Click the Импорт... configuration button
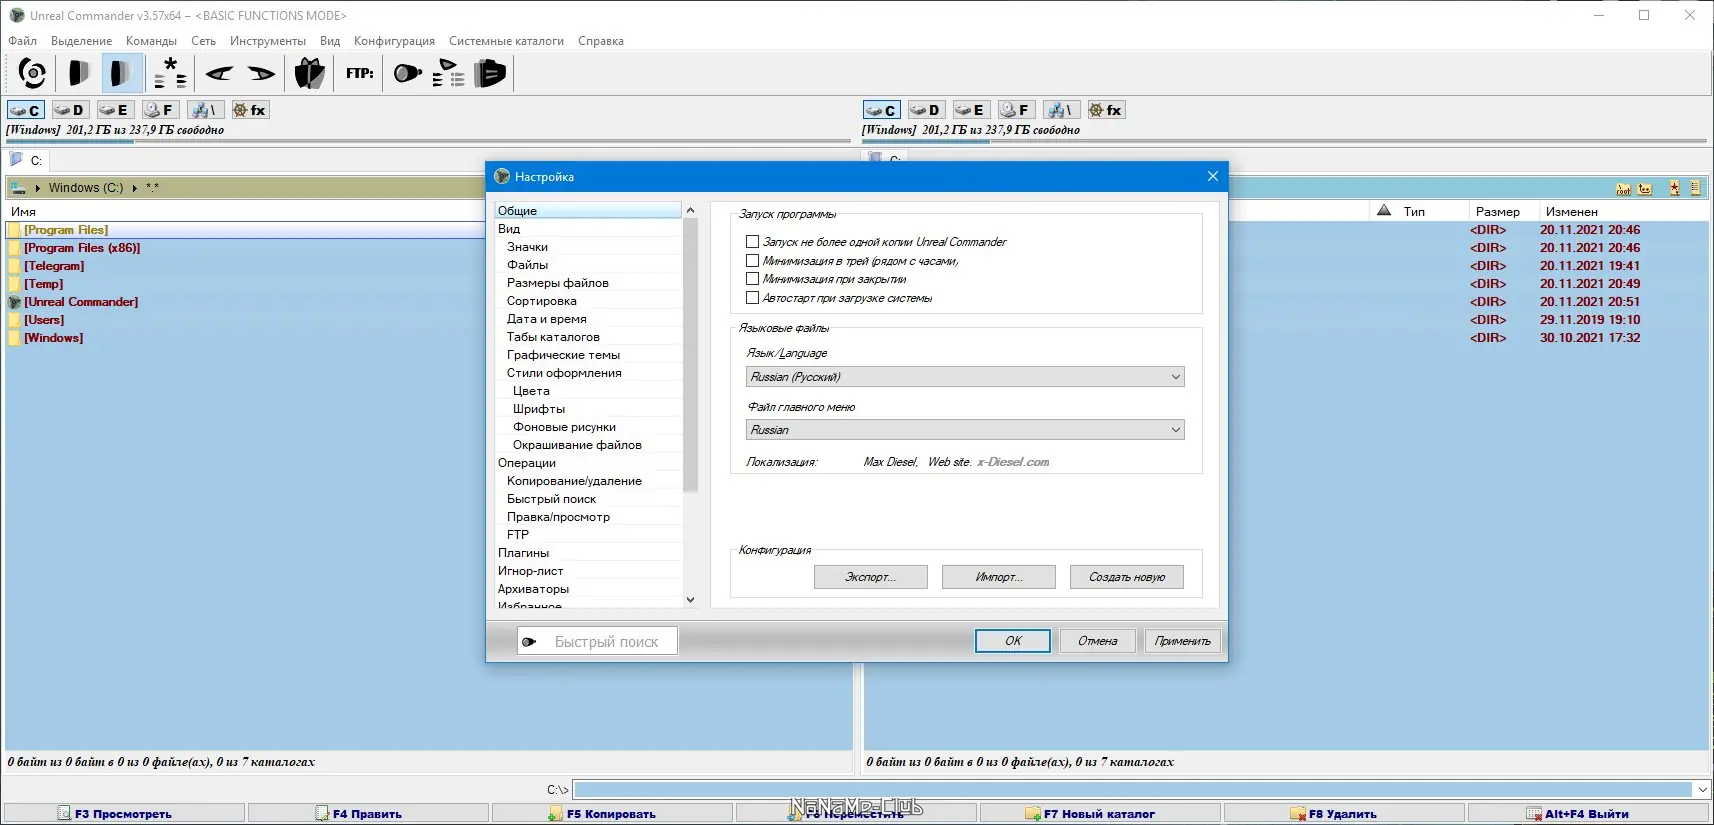This screenshot has height=825, width=1714. click(x=999, y=577)
